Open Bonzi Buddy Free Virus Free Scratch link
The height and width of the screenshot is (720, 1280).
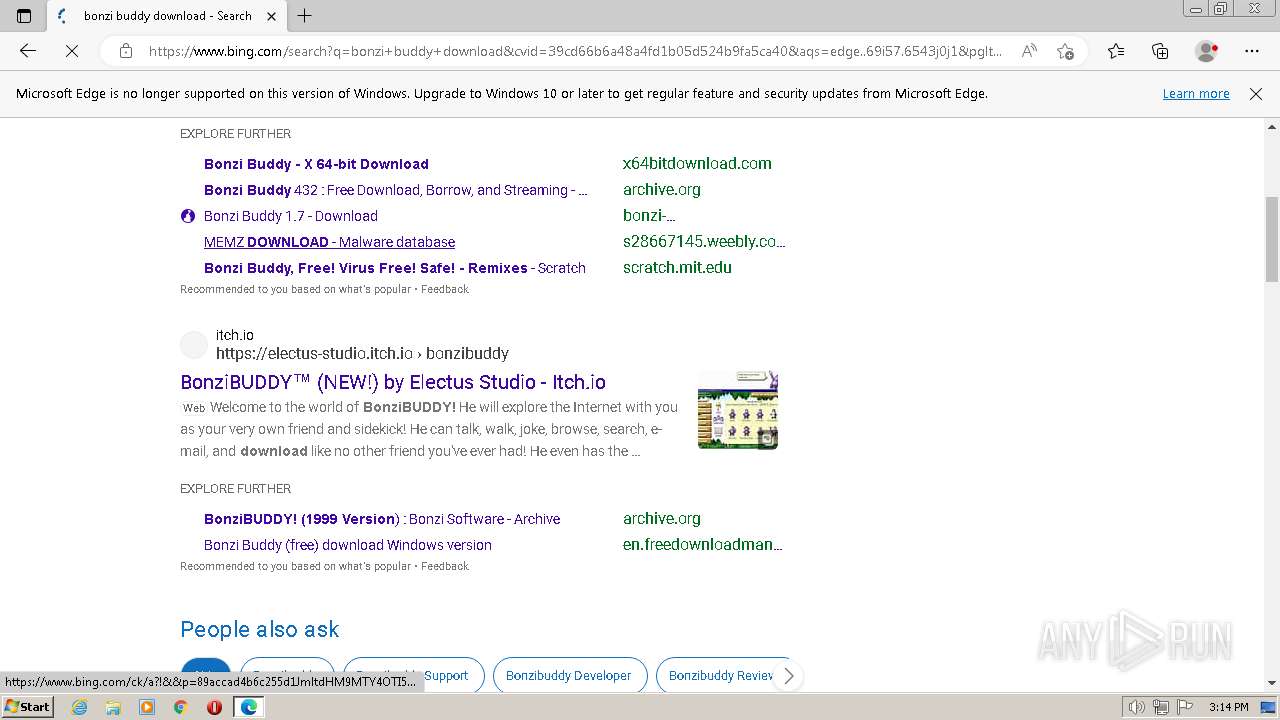[x=395, y=268]
